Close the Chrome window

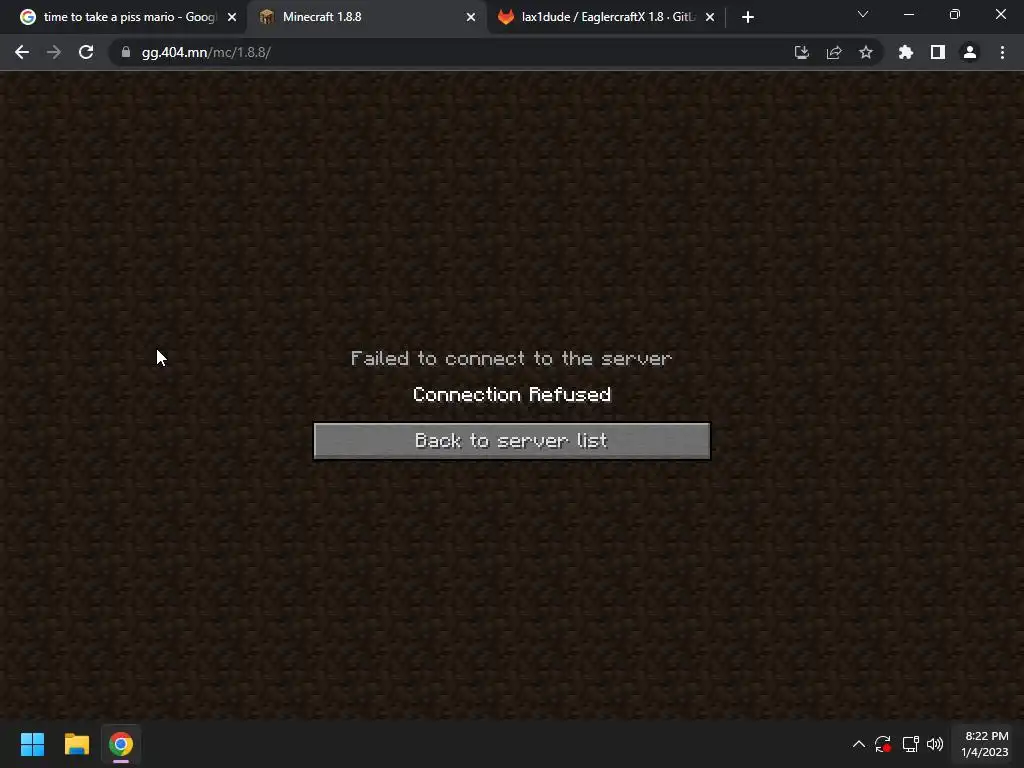pyautogui.click(x=1000, y=14)
